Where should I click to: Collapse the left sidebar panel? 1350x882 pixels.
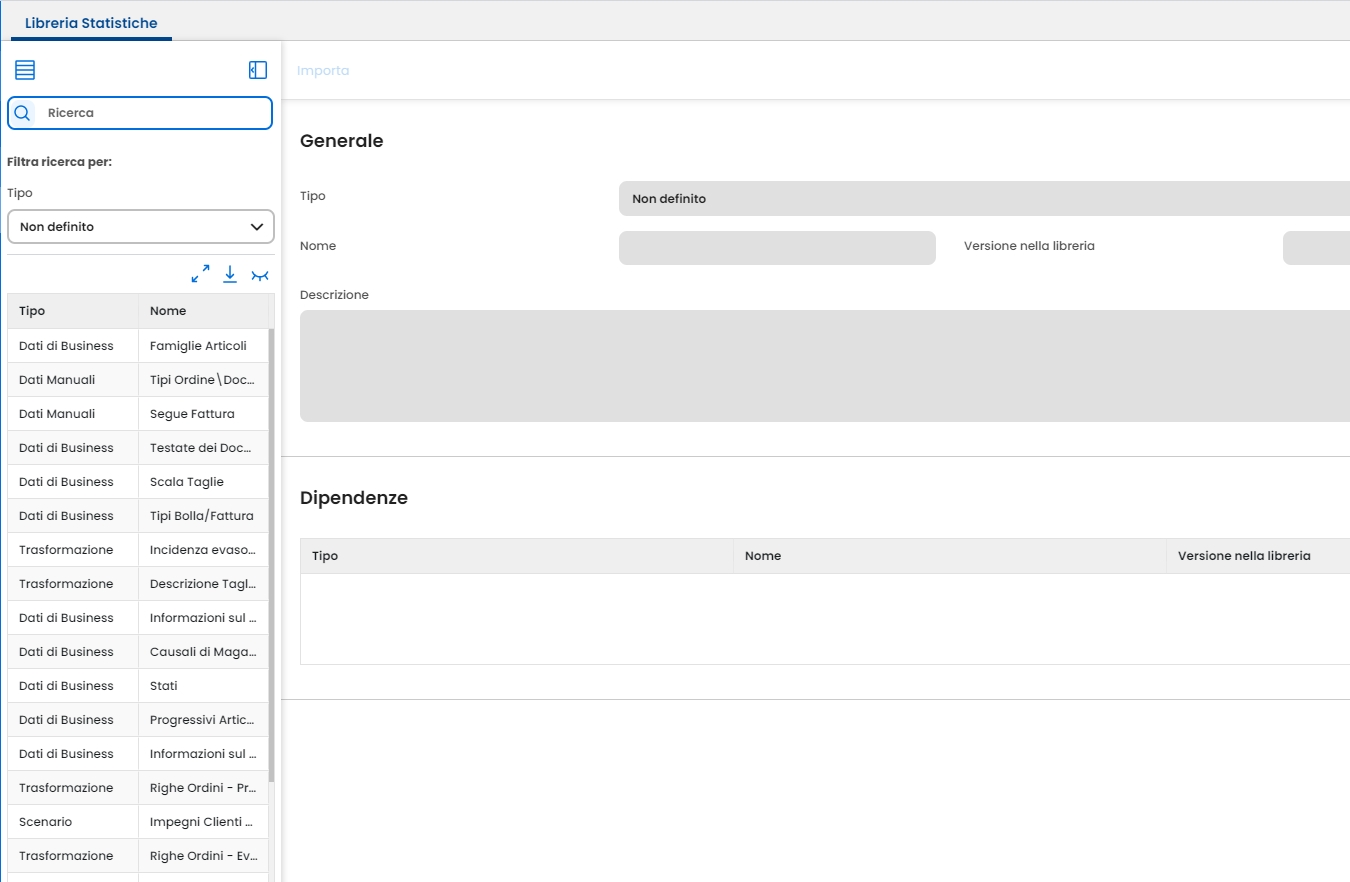tap(258, 70)
